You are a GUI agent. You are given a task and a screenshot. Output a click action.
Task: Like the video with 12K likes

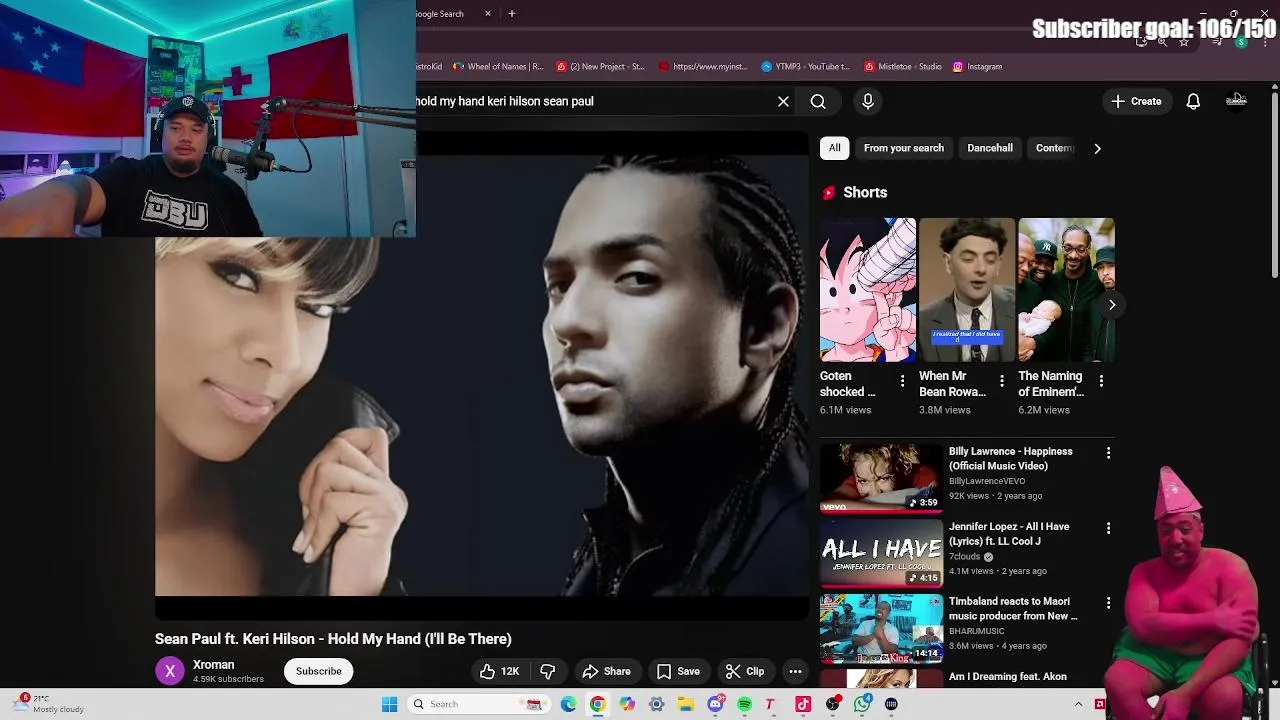click(499, 671)
